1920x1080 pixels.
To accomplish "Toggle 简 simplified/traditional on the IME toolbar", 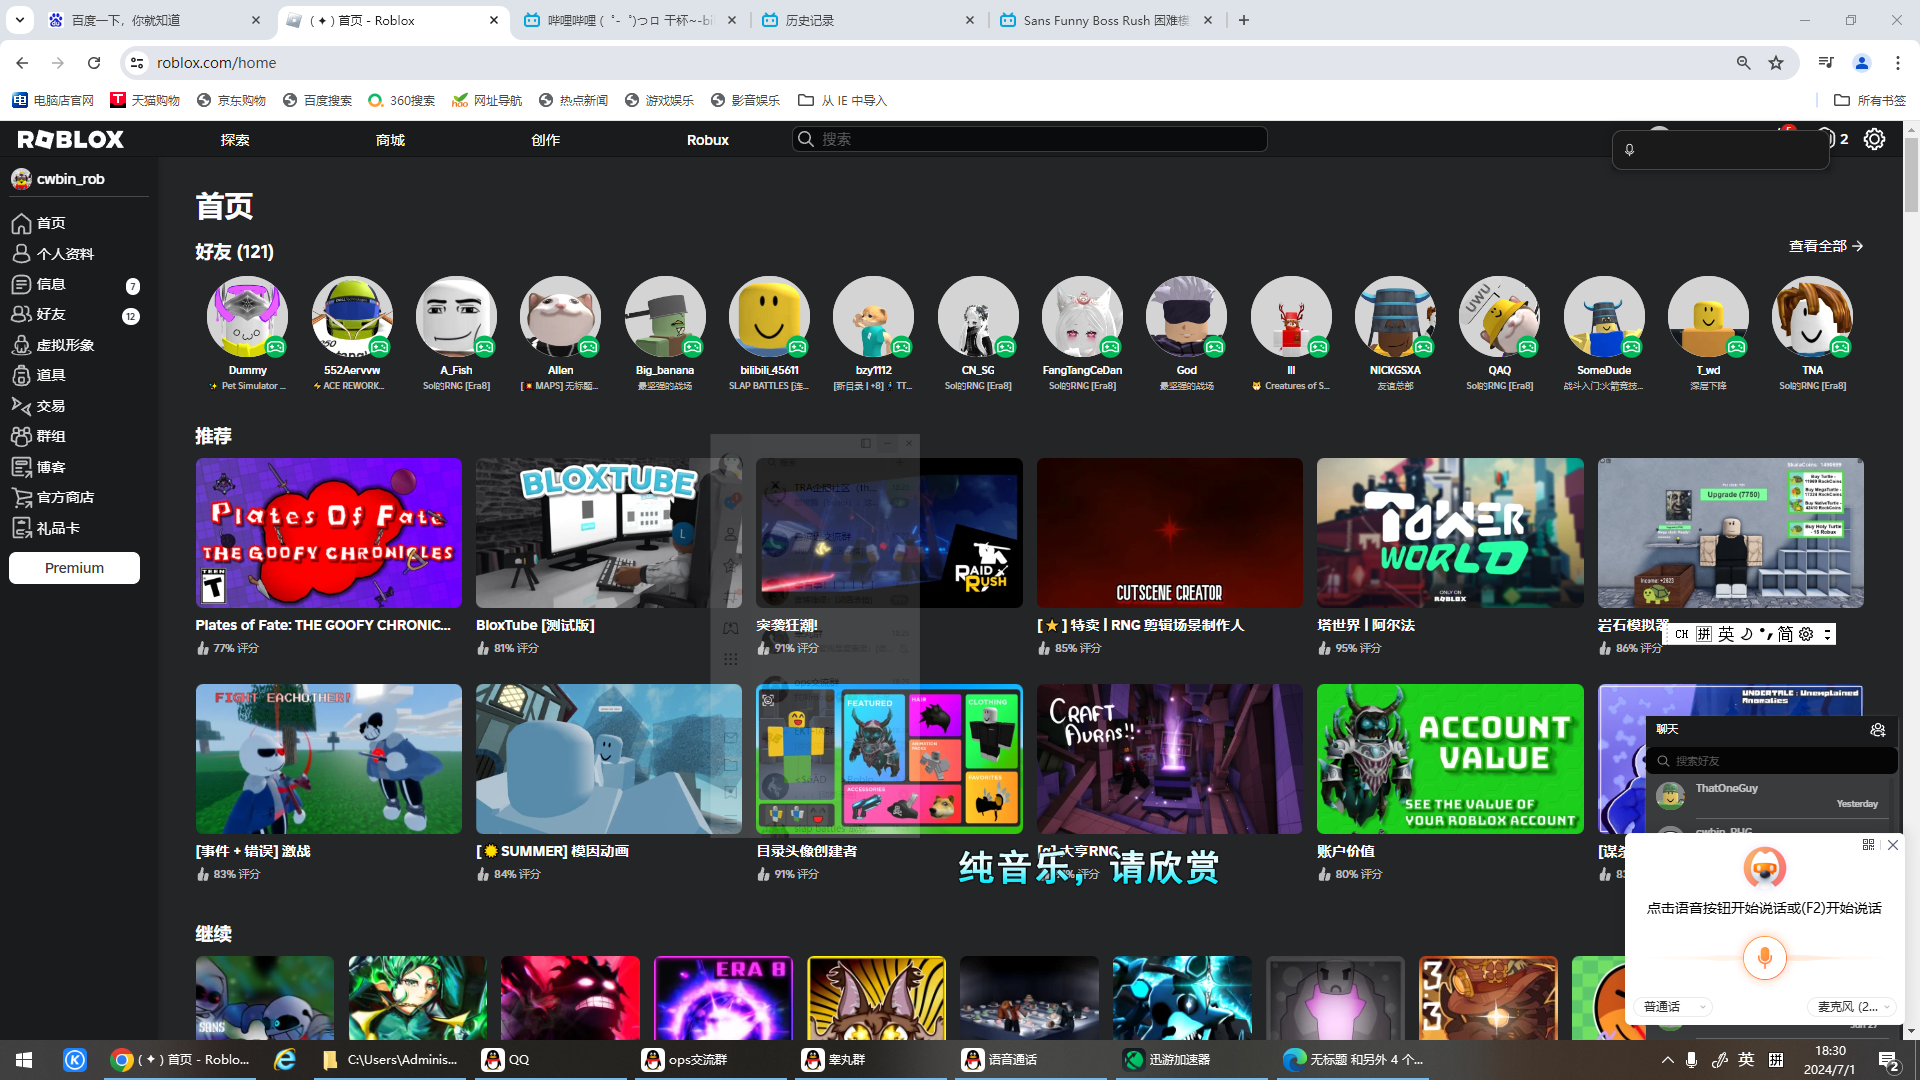I will [x=1785, y=634].
